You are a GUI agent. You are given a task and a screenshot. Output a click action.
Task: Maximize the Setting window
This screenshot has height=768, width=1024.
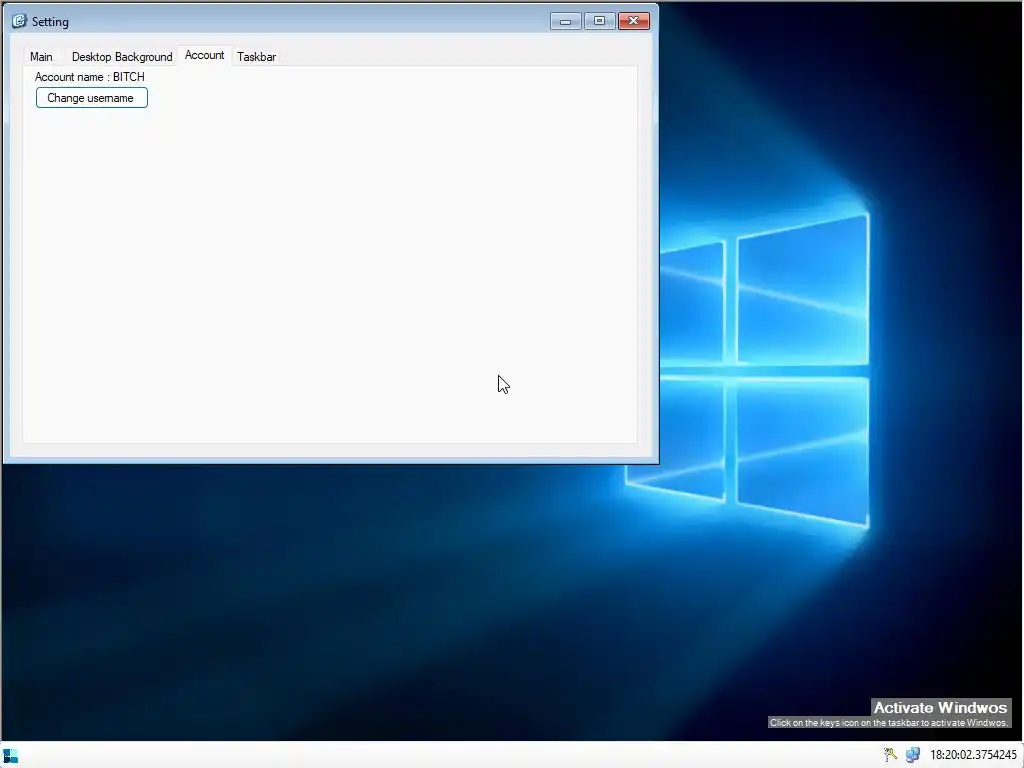600,22
